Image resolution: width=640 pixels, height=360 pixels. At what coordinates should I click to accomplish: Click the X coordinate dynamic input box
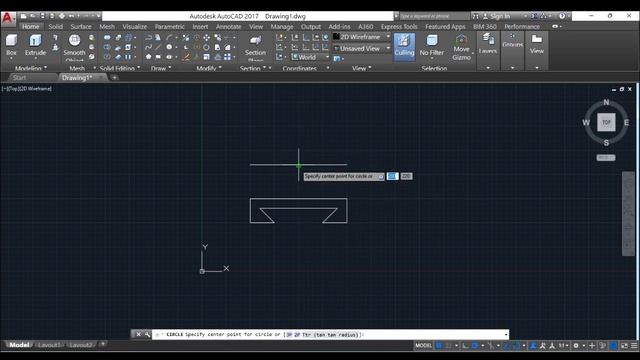392,176
